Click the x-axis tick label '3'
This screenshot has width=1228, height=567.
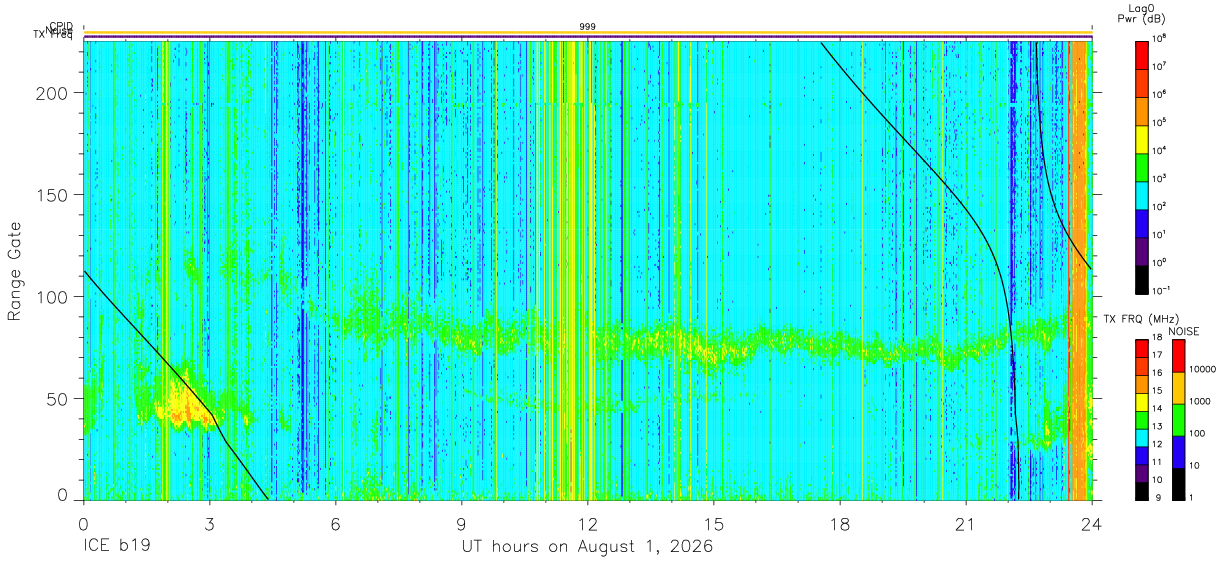[210, 524]
